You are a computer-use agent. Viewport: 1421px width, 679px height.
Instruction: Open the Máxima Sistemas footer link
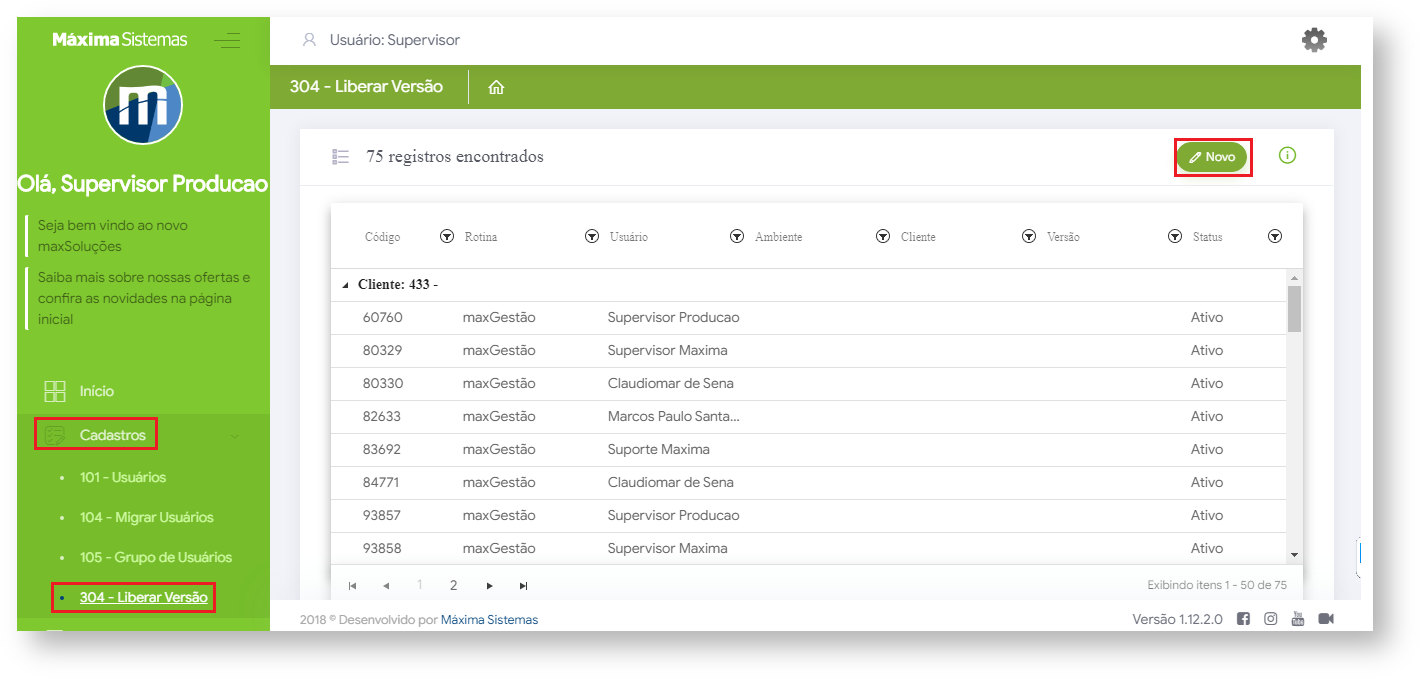(489, 619)
